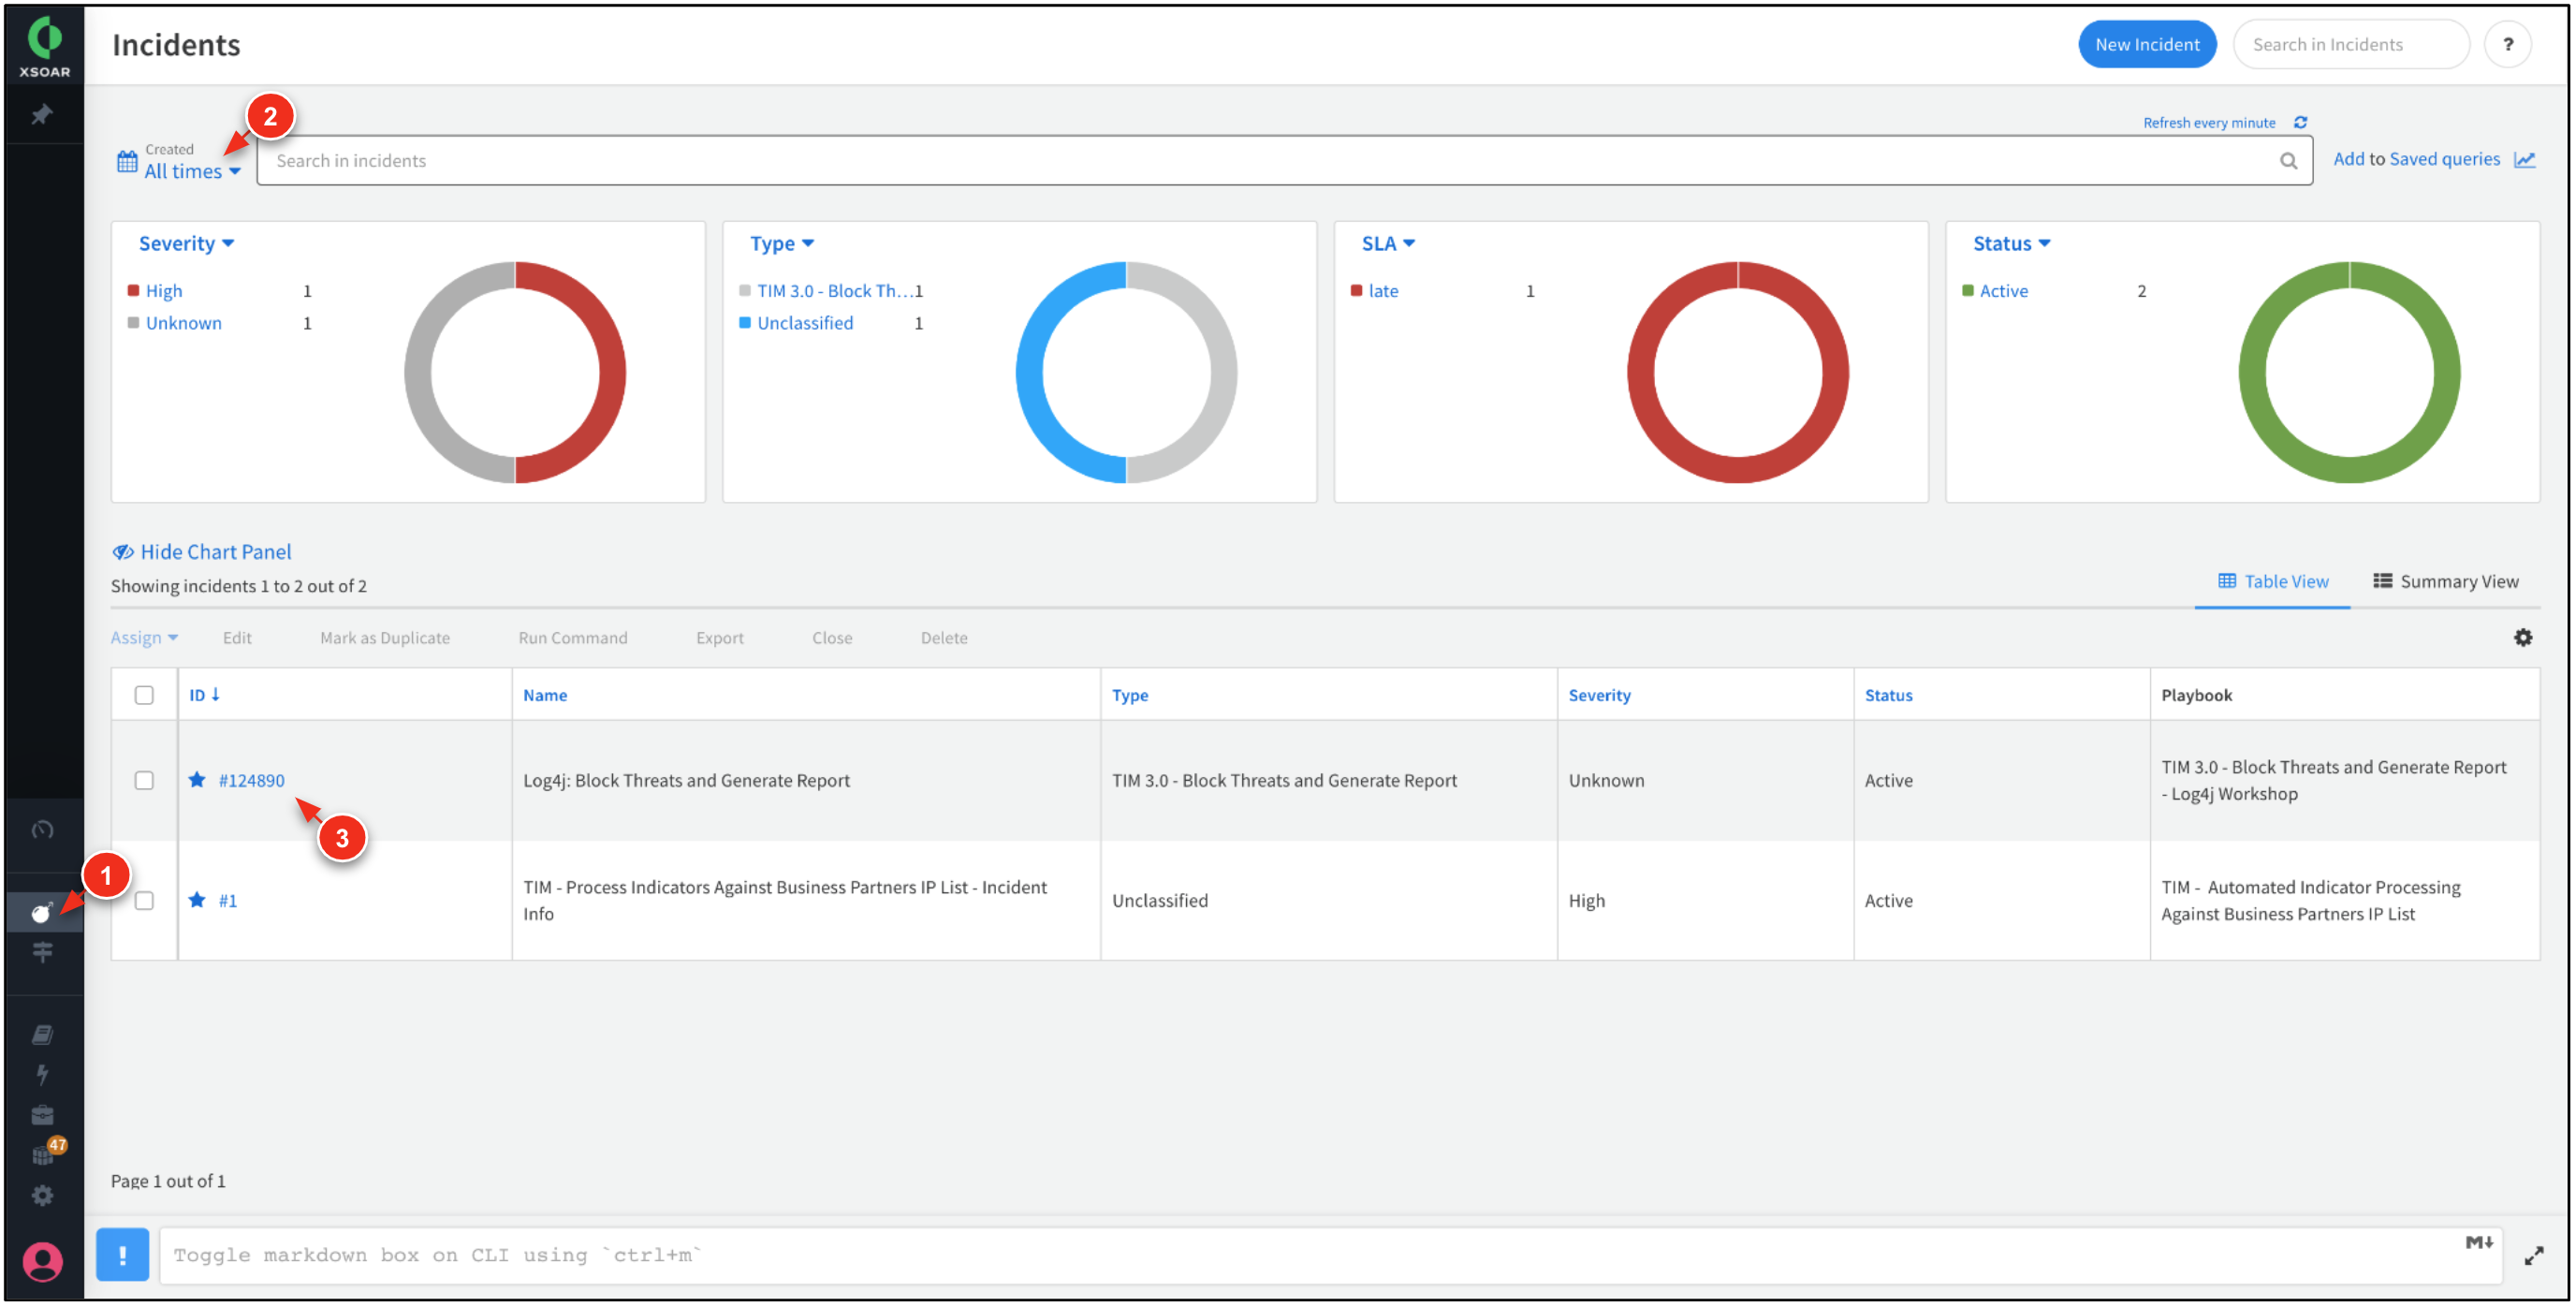The width and height of the screenshot is (2576, 1307).
Task: Click the star icon for incident #124890
Action: pyautogui.click(x=197, y=780)
